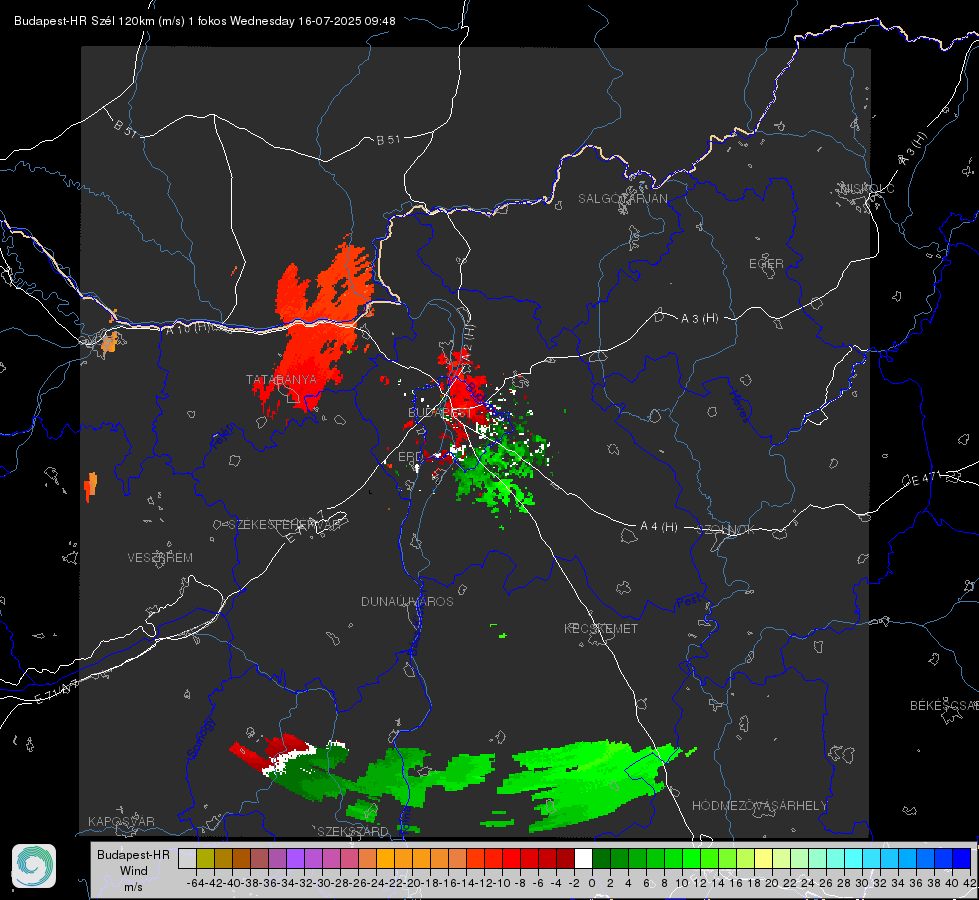The width and height of the screenshot is (979, 900).
Task: Click the DUNAUJVAROS city label
Action: 407,601
